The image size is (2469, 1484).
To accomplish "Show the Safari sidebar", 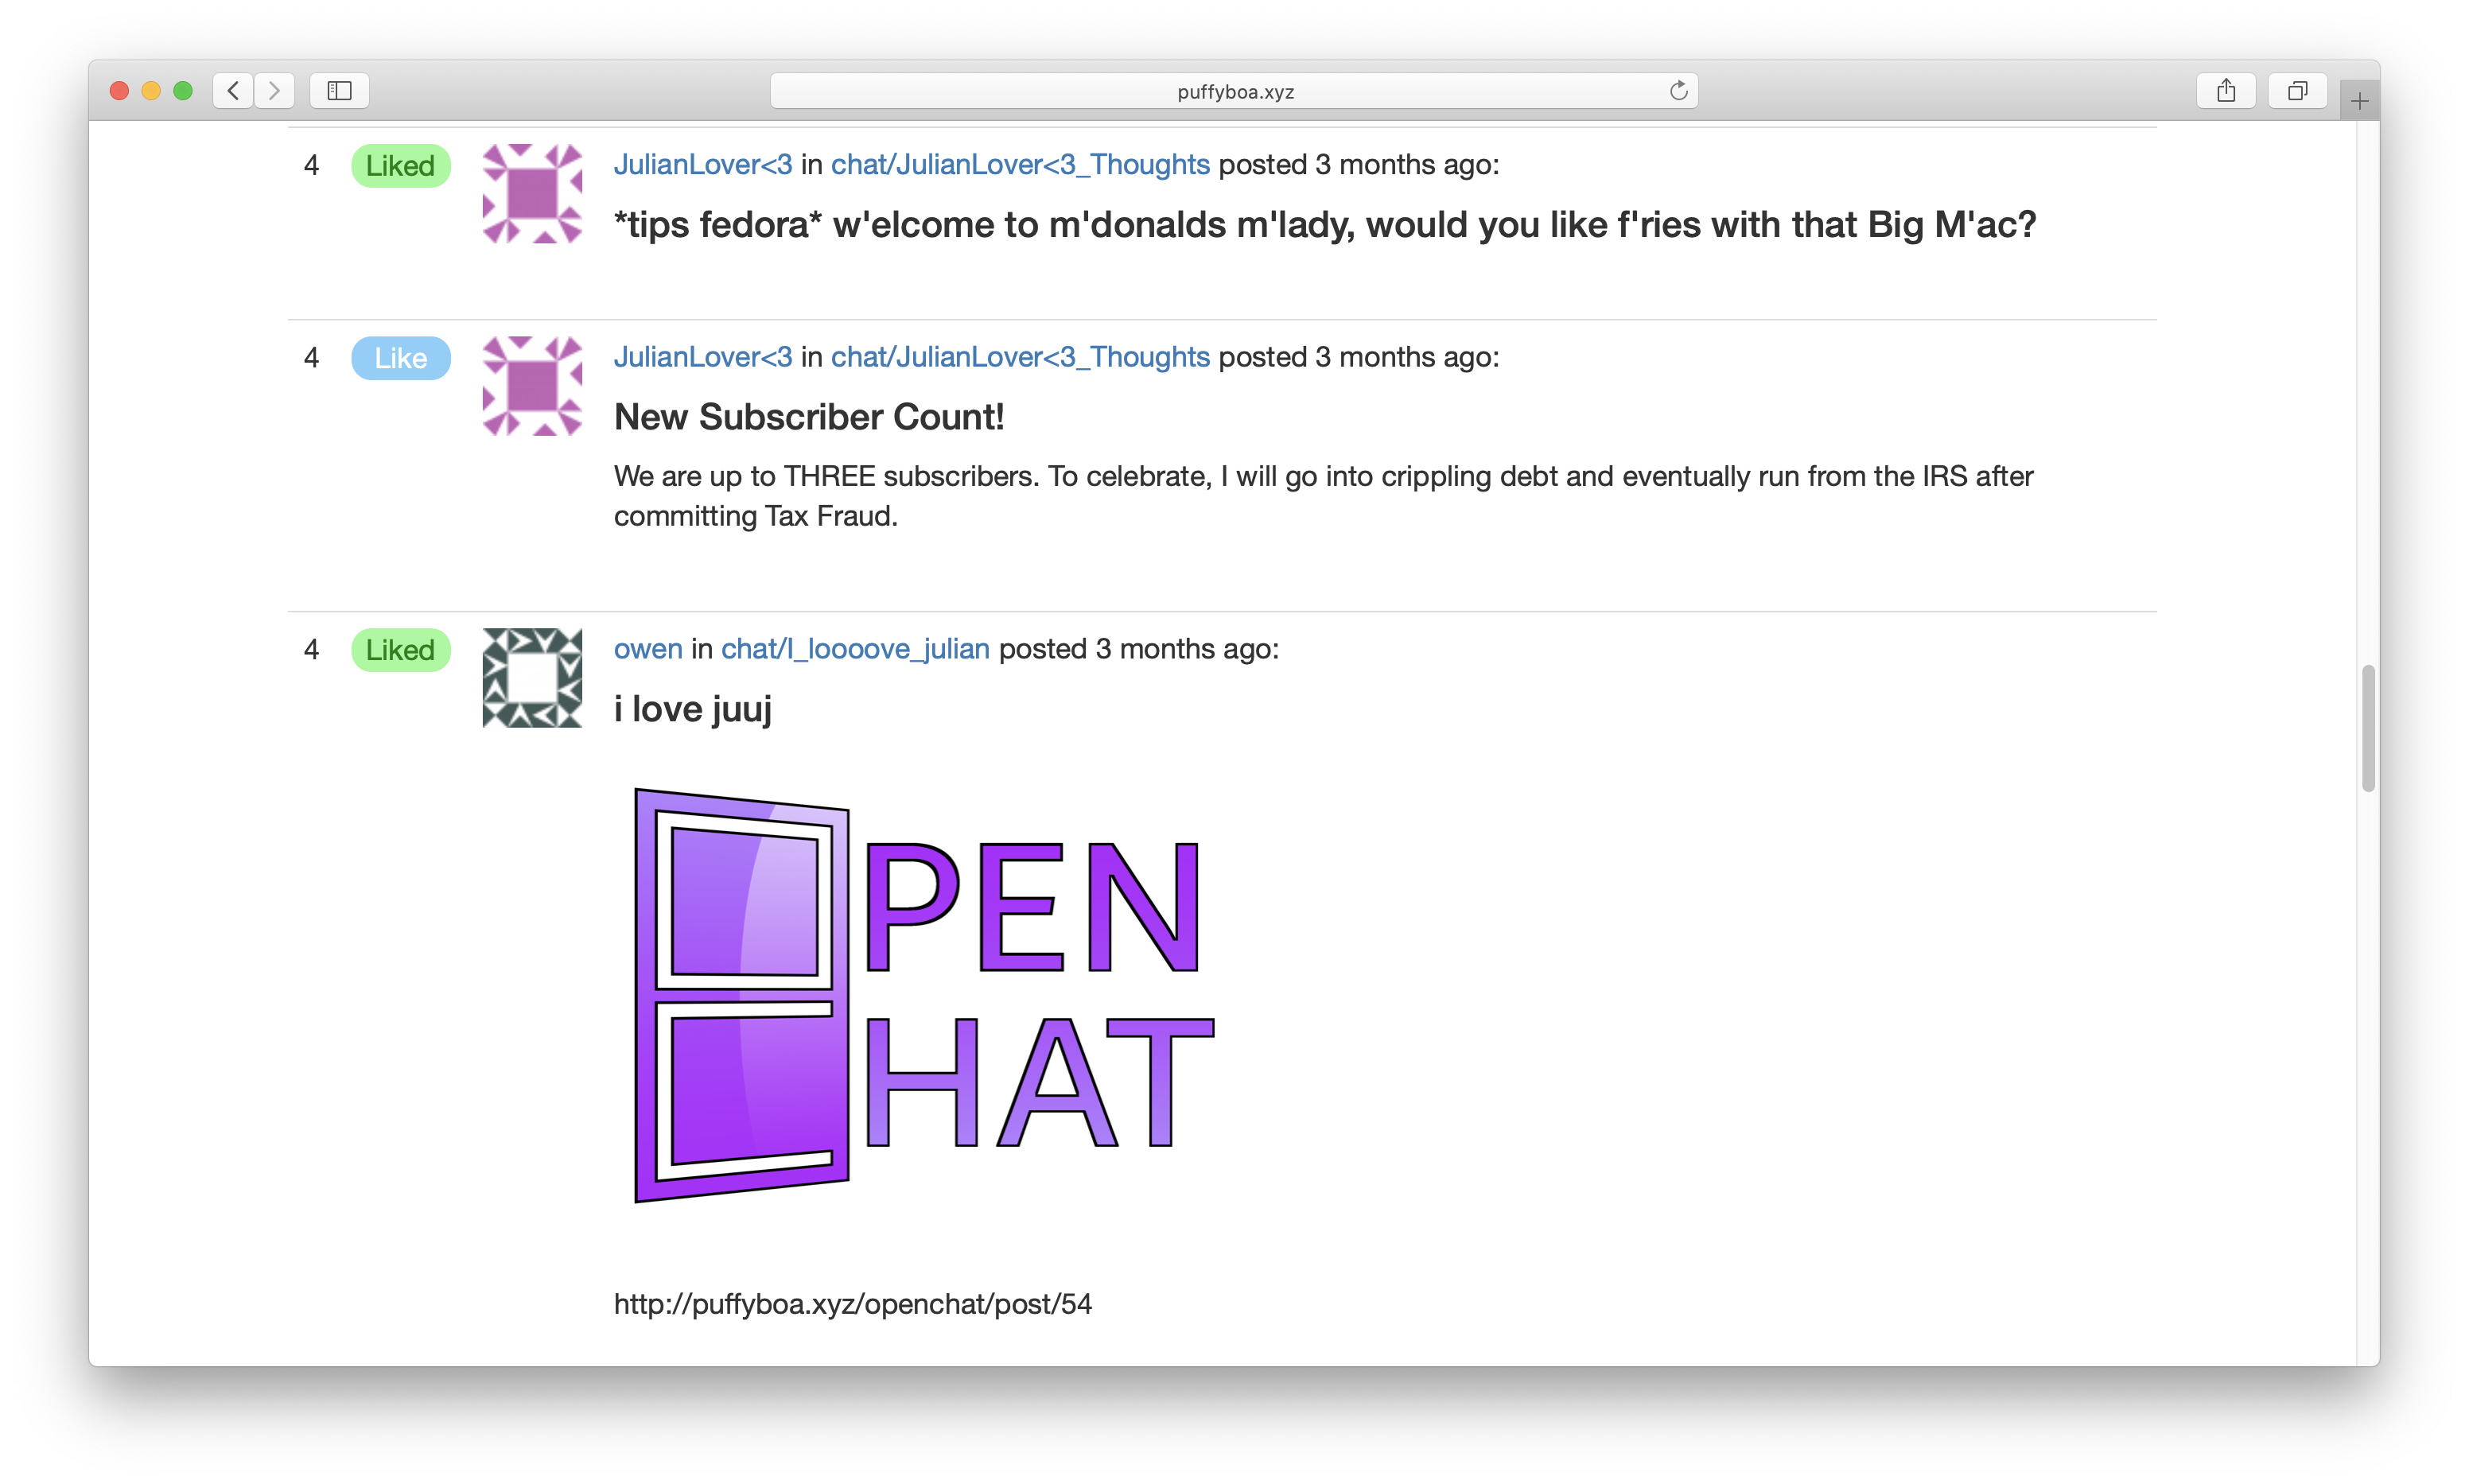I will click(x=340, y=91).
